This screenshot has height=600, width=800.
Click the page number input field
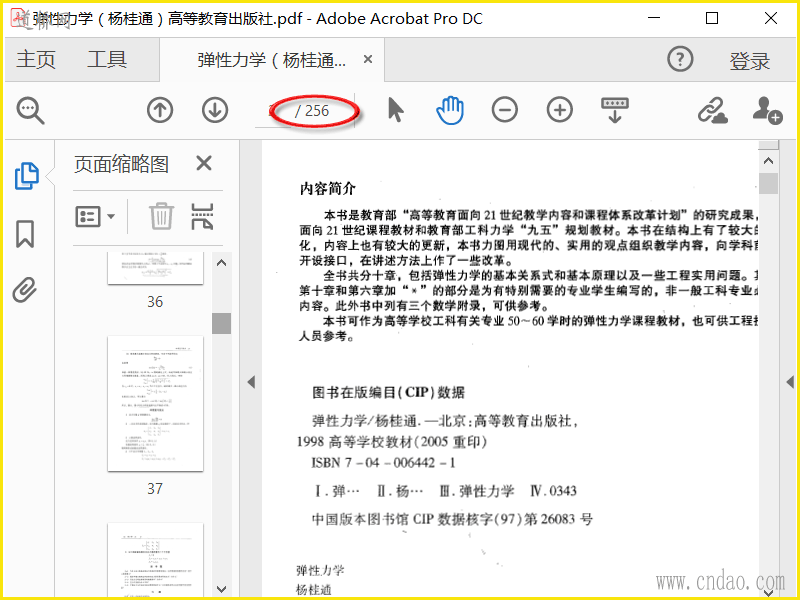[273, 111]
